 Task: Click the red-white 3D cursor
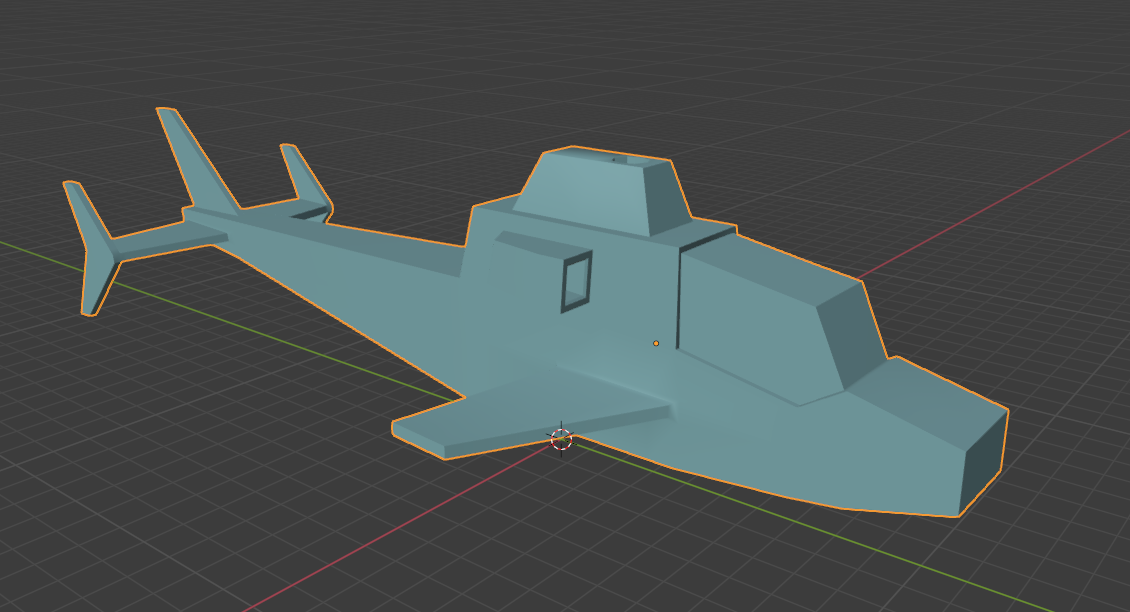(561, 438)
